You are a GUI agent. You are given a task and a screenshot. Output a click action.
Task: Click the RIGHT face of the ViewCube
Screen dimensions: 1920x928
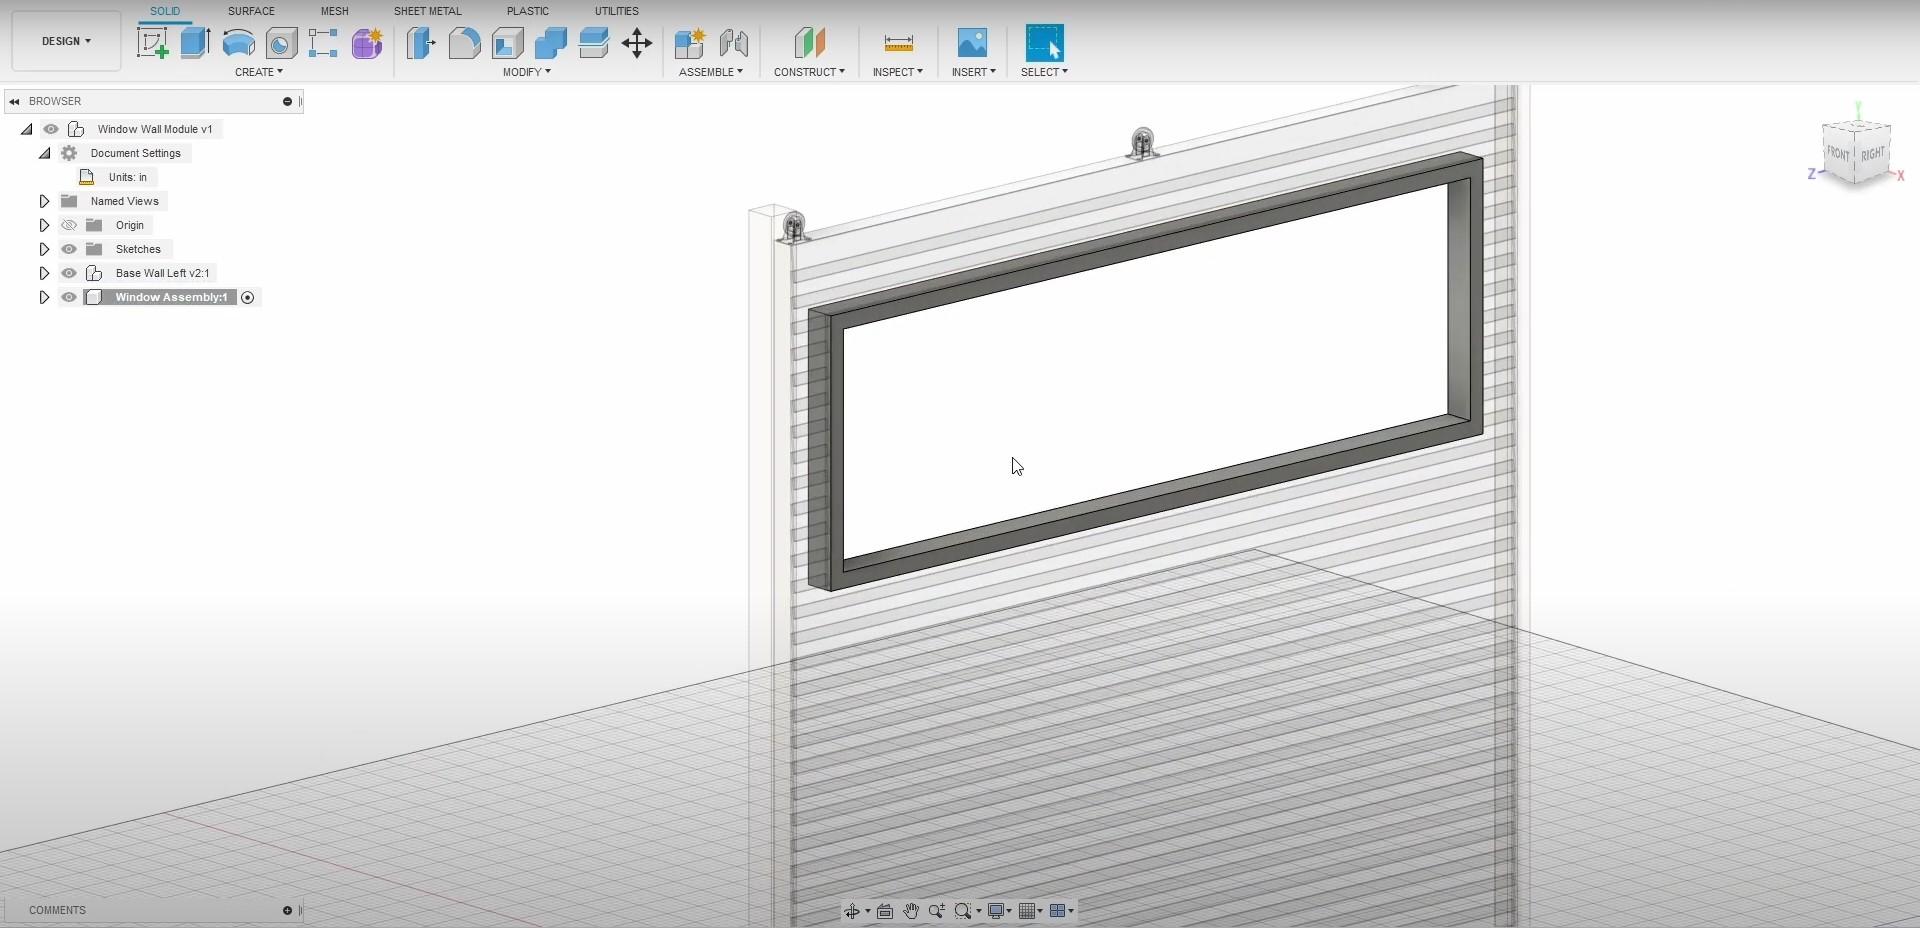pos(1873,154)
